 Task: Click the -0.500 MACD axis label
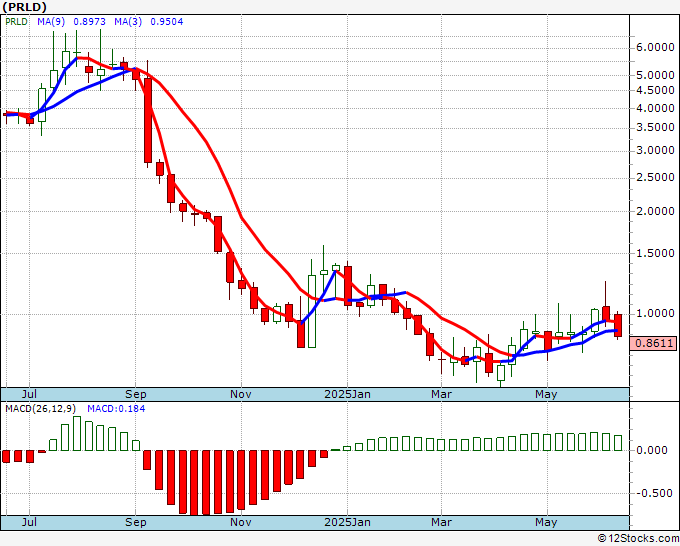pyautogui.click(x=652, y=493)
